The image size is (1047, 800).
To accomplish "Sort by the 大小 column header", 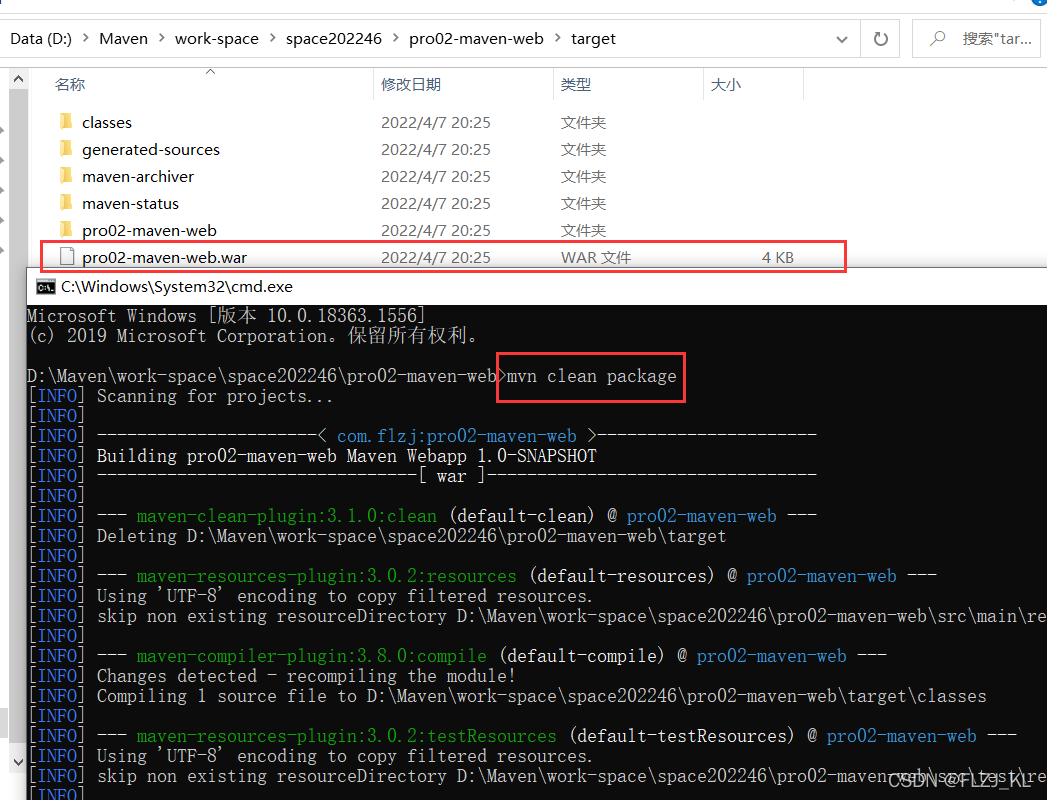I will 725,85.
